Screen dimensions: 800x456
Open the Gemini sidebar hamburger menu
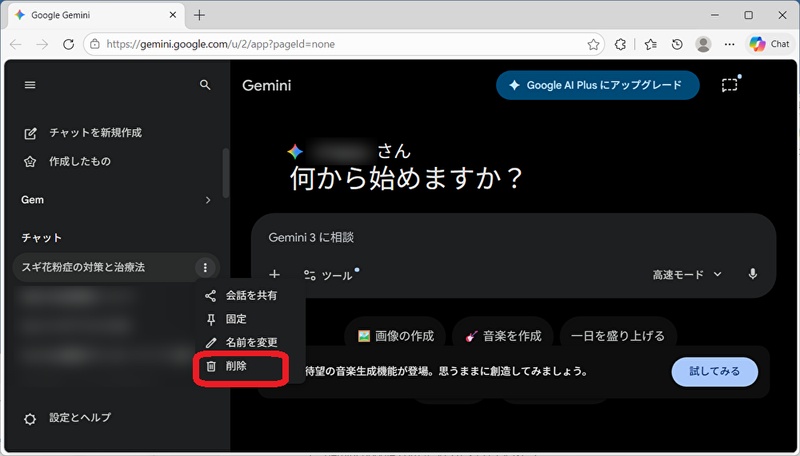click(30, 85)
